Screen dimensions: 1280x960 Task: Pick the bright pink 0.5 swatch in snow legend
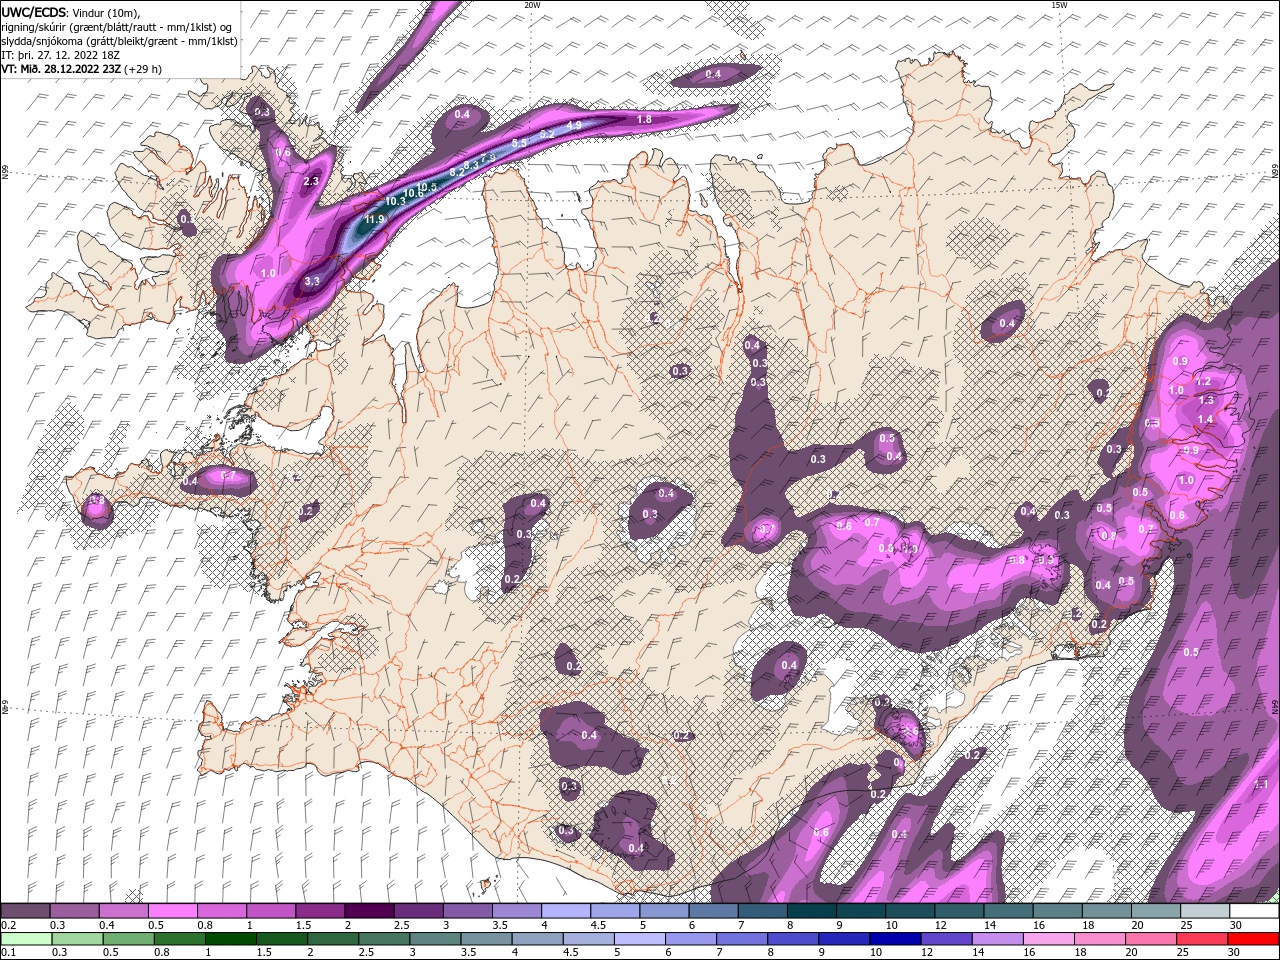click(x=173, y=911)
